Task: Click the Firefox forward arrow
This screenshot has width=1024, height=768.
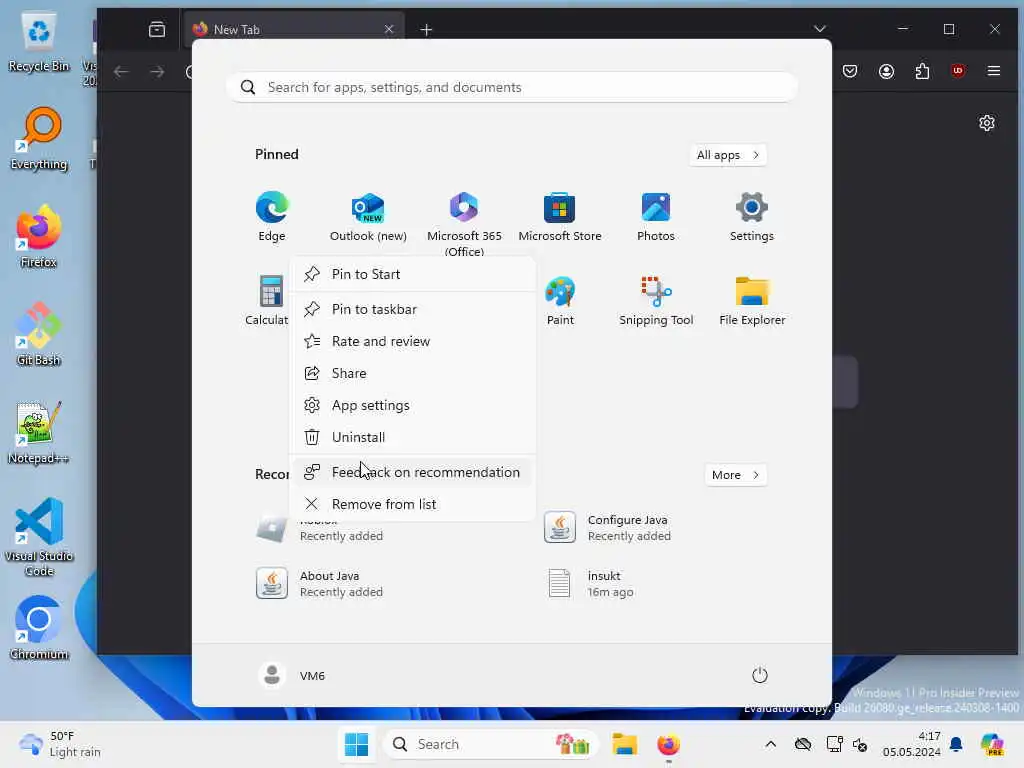Action: click(157, 71)
